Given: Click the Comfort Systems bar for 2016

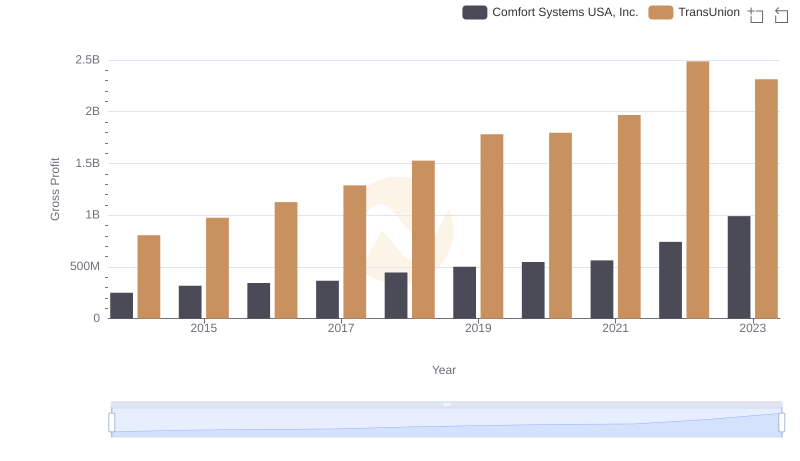Looking at the screenshot, I should [x=259, y=301].
